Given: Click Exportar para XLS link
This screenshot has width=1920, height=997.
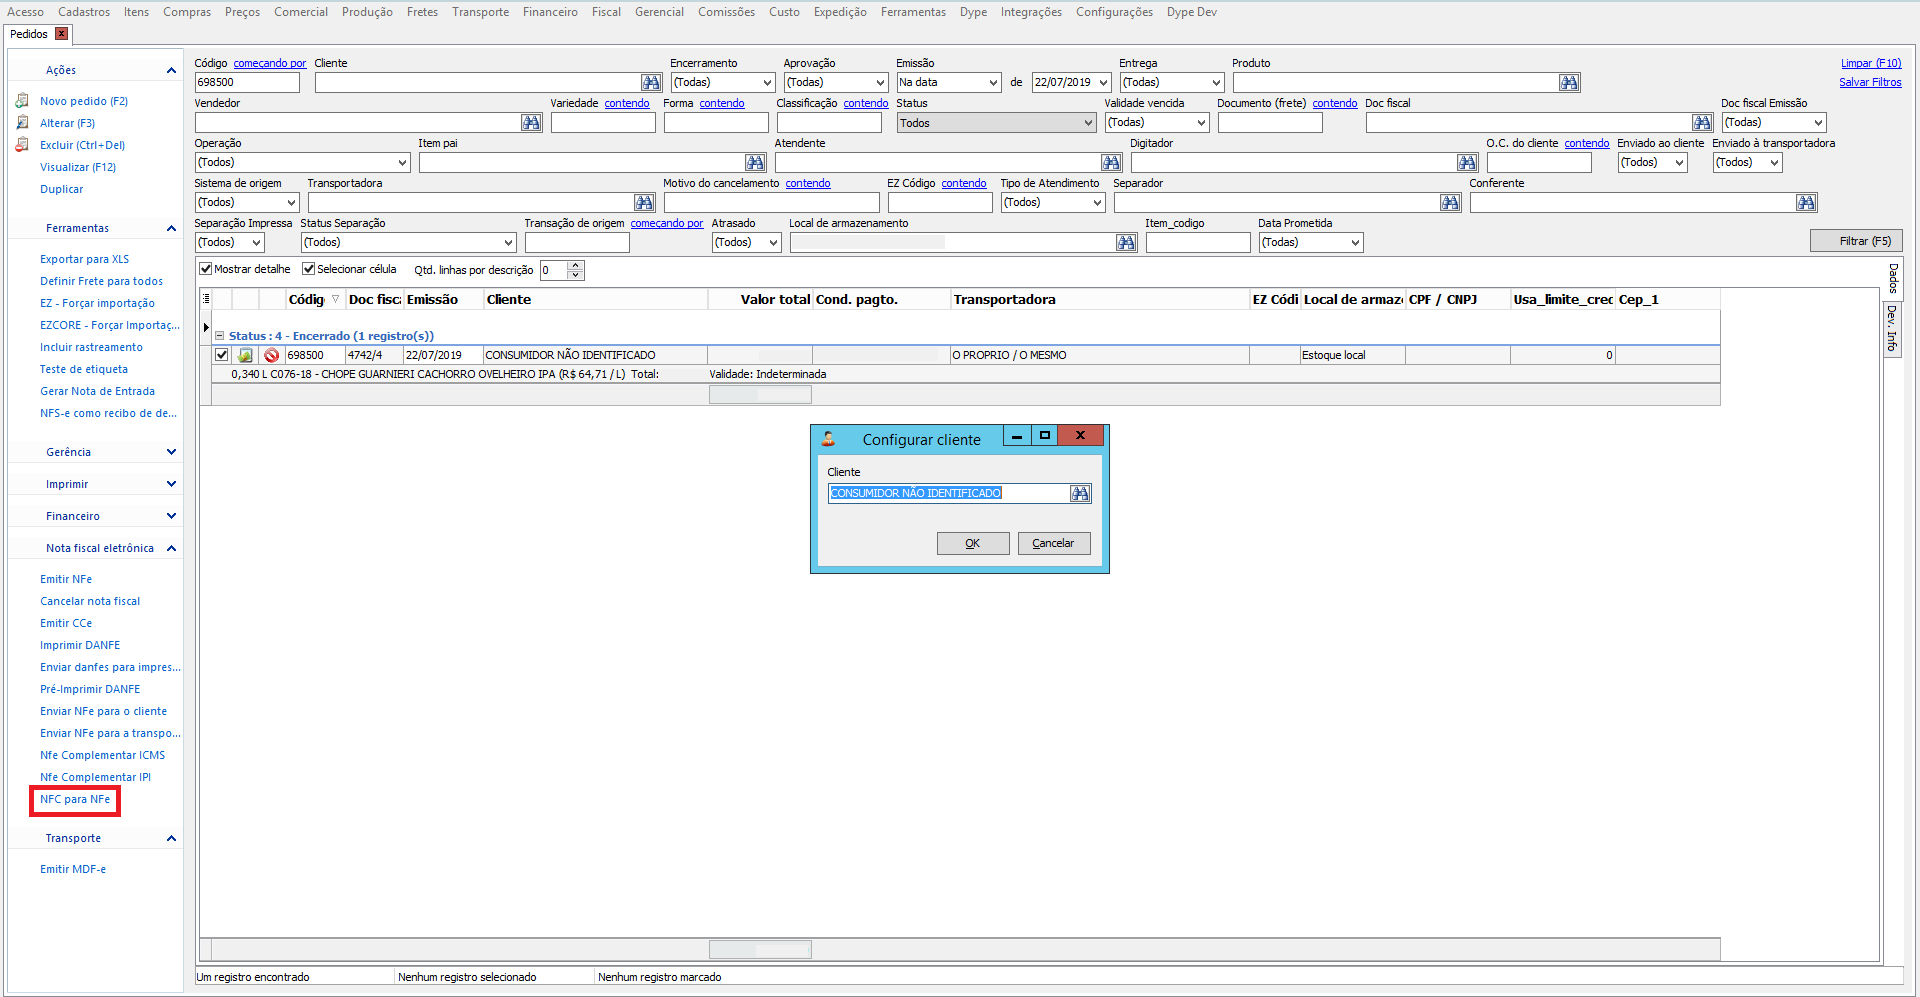Looking at the screenshot, I should [x=84, y=259].
